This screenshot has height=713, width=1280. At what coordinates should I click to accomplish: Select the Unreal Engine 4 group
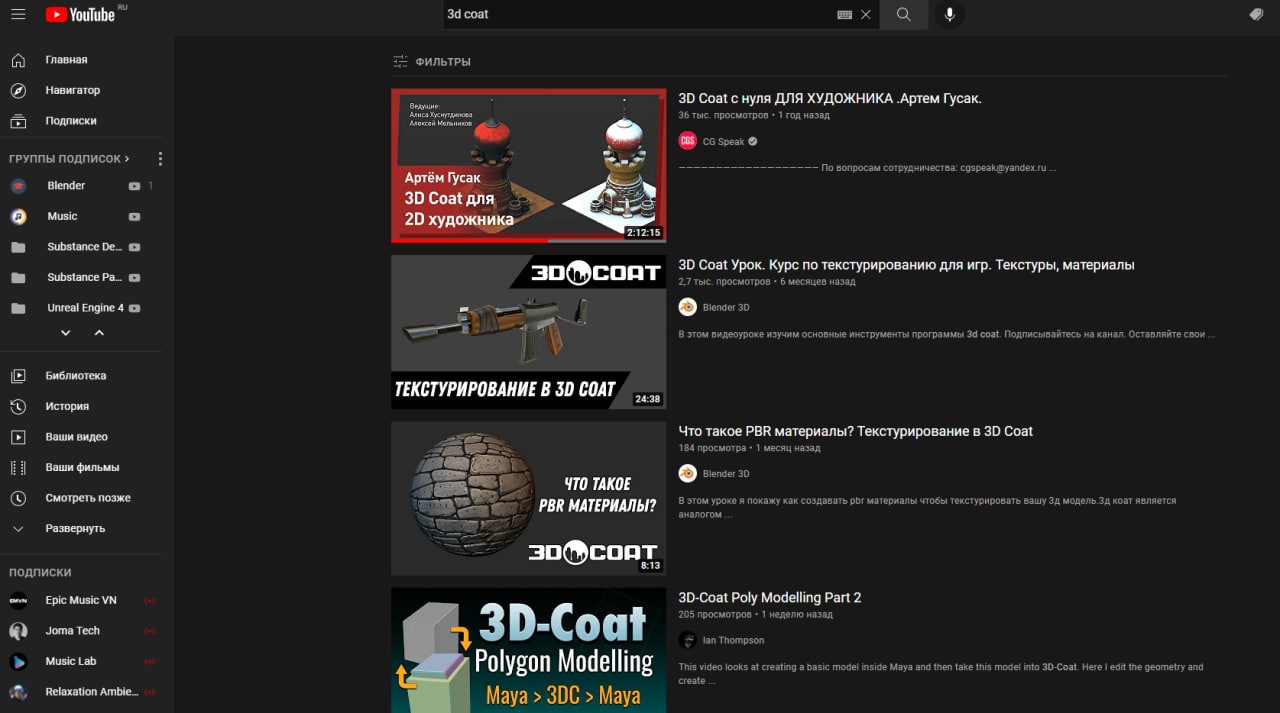85,308
